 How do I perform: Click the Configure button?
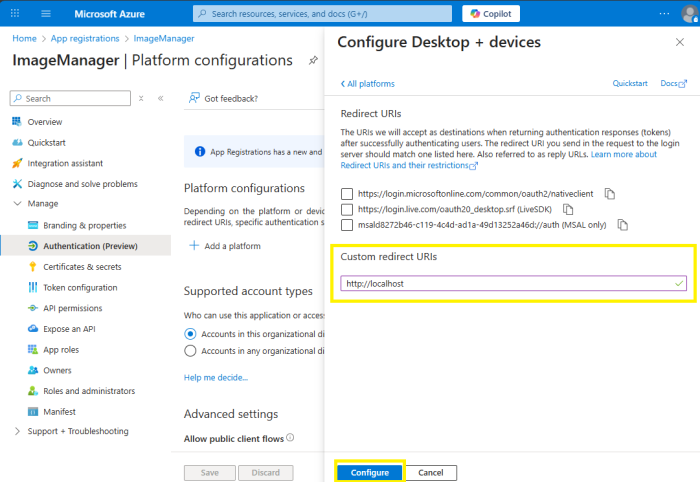point(369,472)
